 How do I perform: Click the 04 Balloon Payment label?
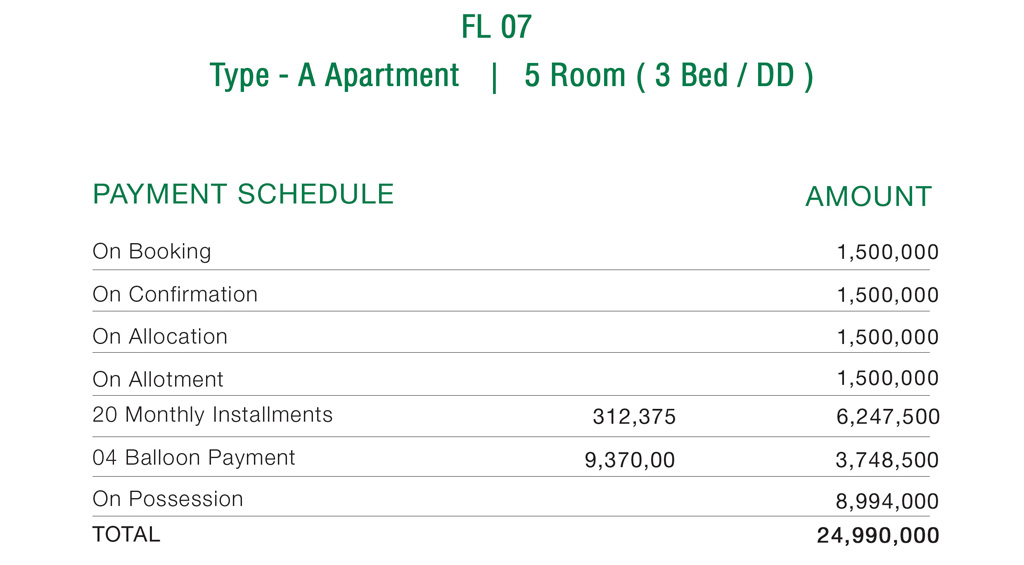[194, 458]
